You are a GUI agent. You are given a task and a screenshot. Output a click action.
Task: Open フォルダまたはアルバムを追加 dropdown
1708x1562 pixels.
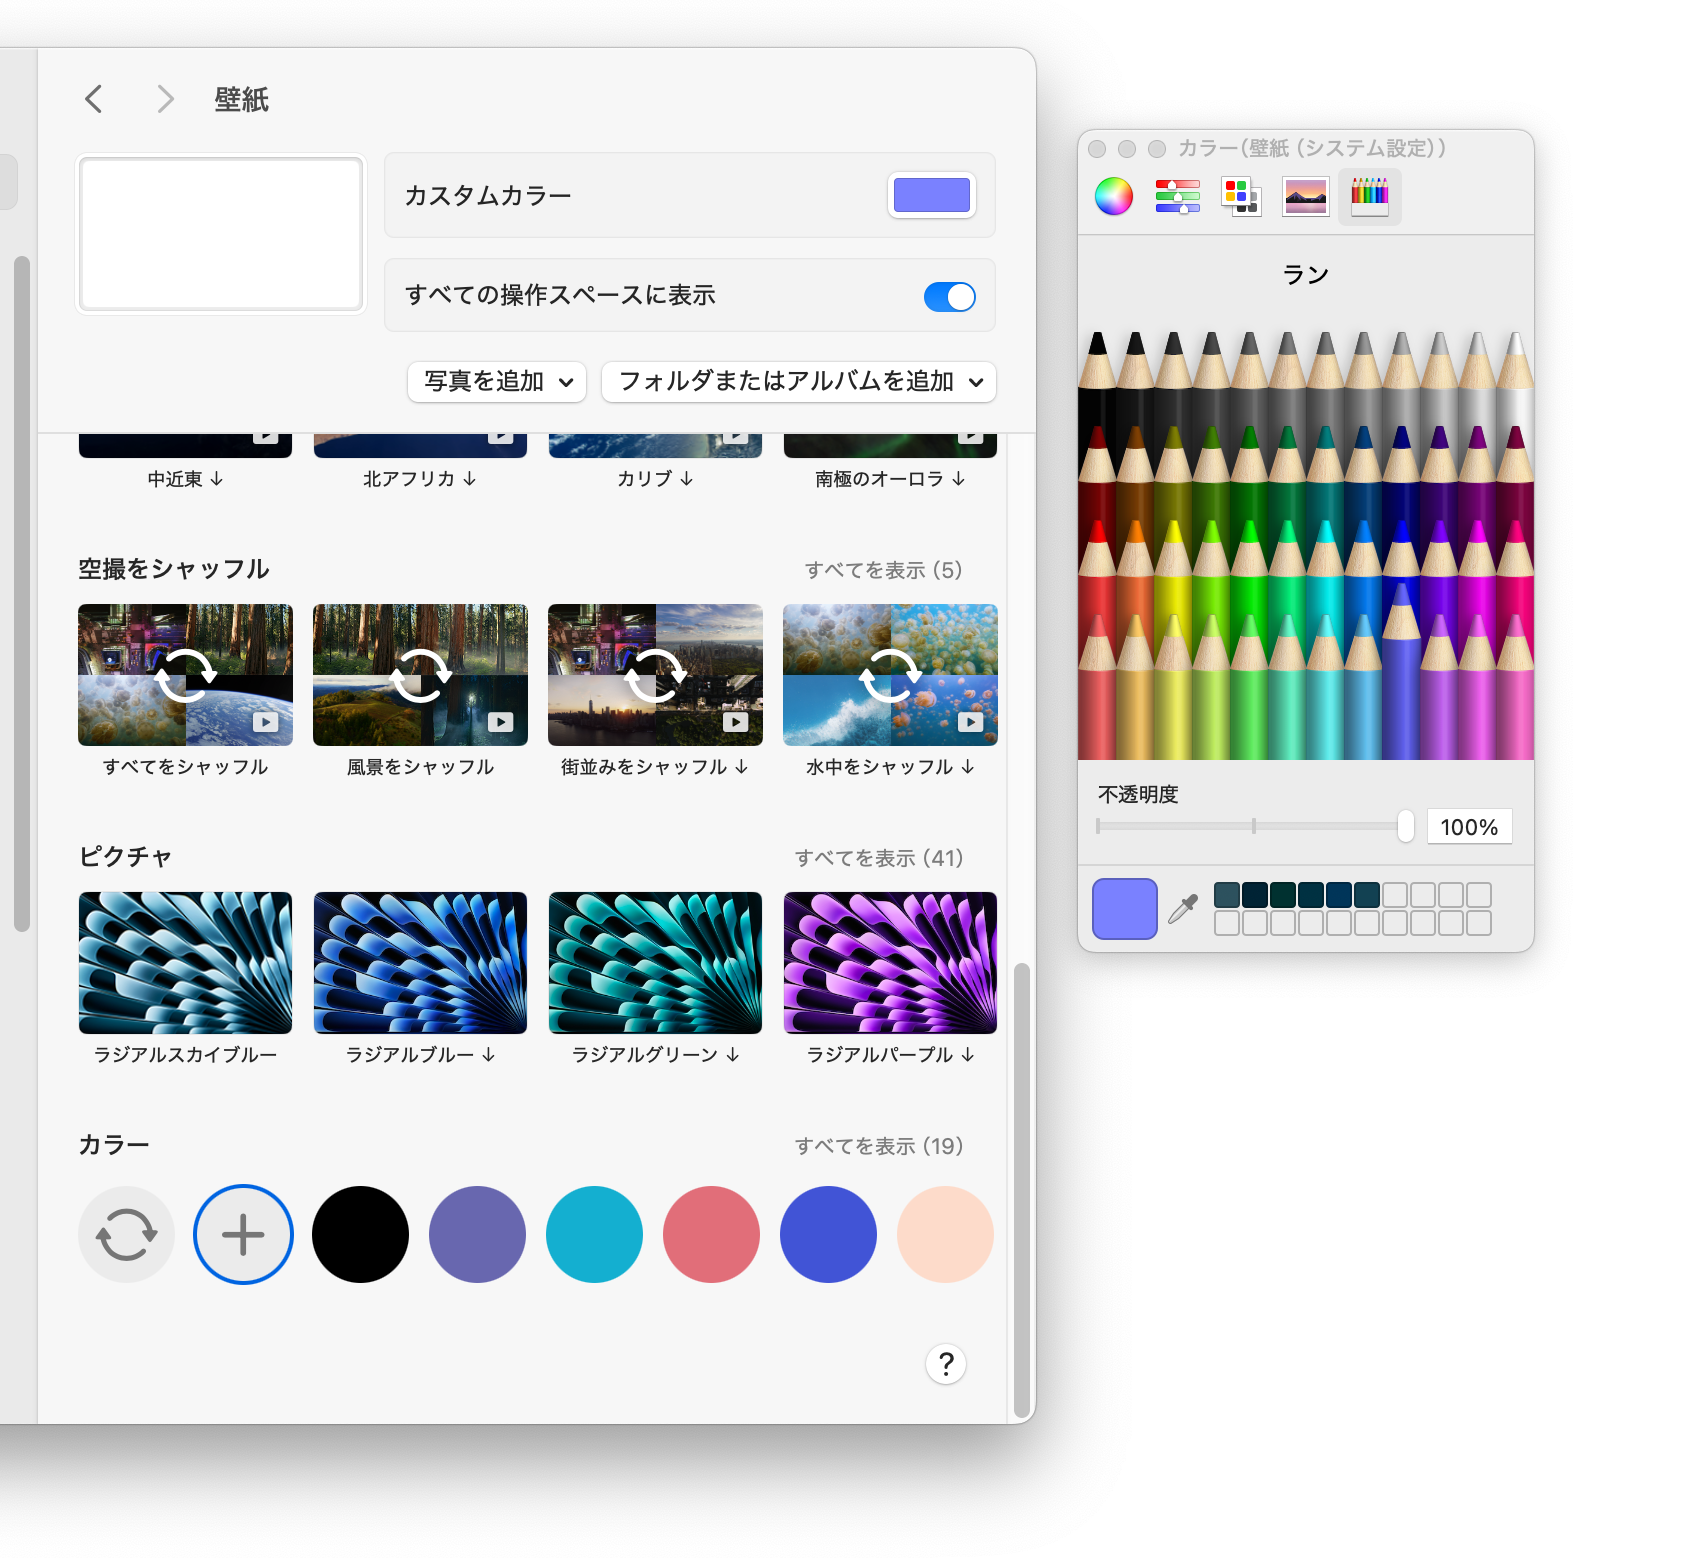(799, 382)
